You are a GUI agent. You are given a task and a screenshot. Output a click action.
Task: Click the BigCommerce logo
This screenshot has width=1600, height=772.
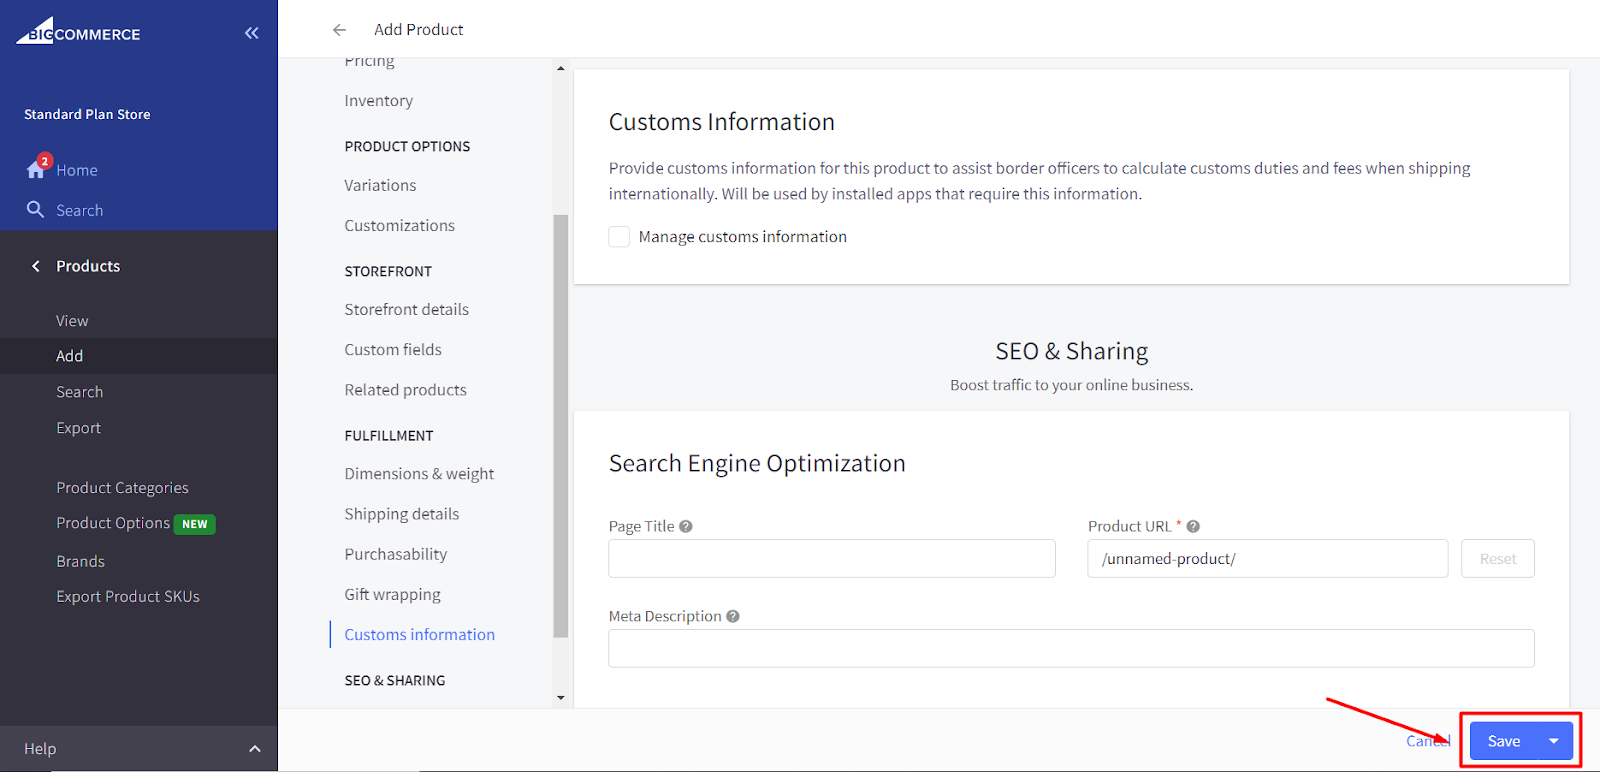click(x=78, y=32)
